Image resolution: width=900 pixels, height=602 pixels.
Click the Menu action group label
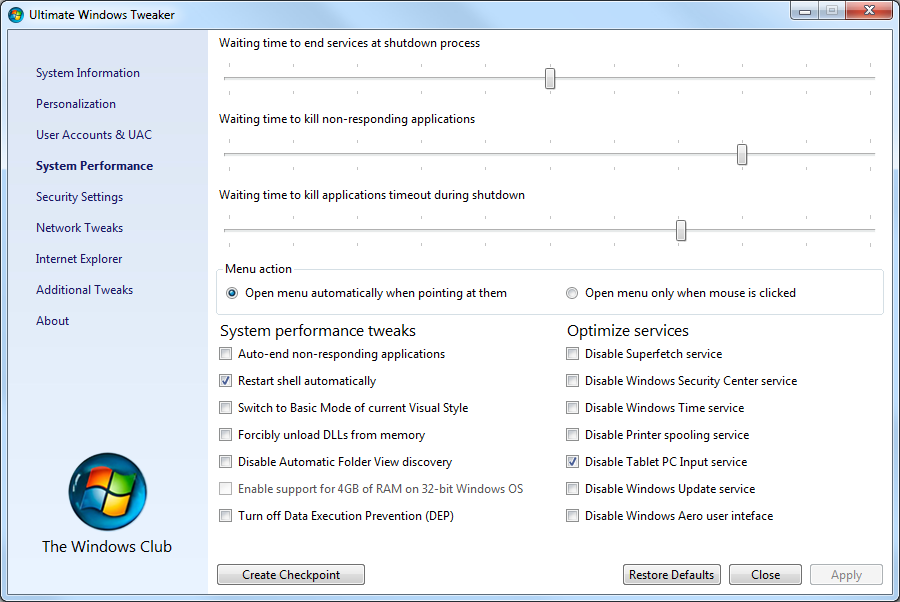(x=258, y=269)
